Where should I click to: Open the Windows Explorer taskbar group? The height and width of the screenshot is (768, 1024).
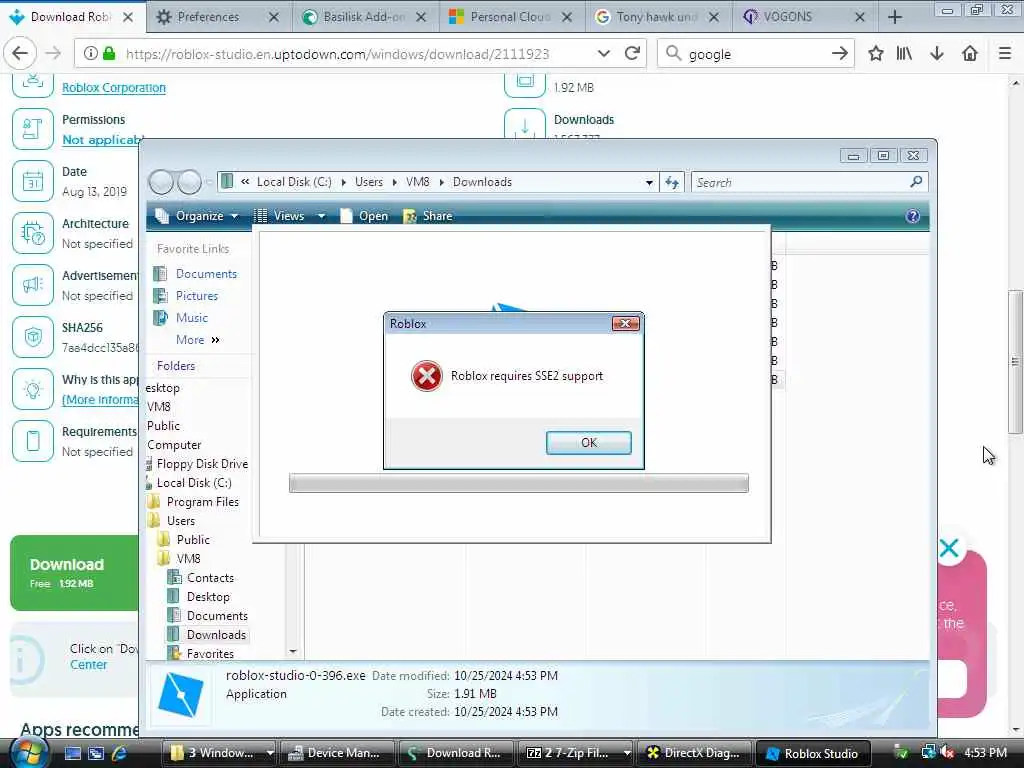pos(219,753)
